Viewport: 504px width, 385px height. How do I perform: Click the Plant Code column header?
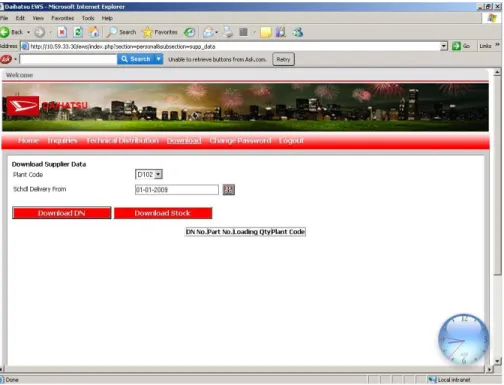288,232
